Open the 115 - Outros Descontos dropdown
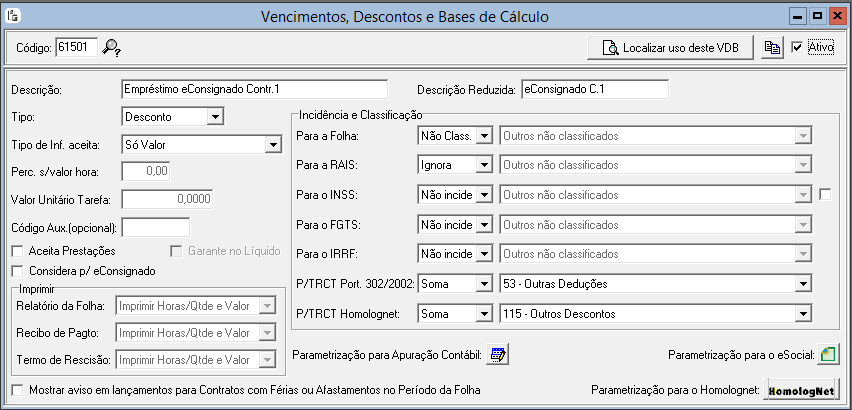The height and width of the screenshot is (410, 852). point(803,314)
